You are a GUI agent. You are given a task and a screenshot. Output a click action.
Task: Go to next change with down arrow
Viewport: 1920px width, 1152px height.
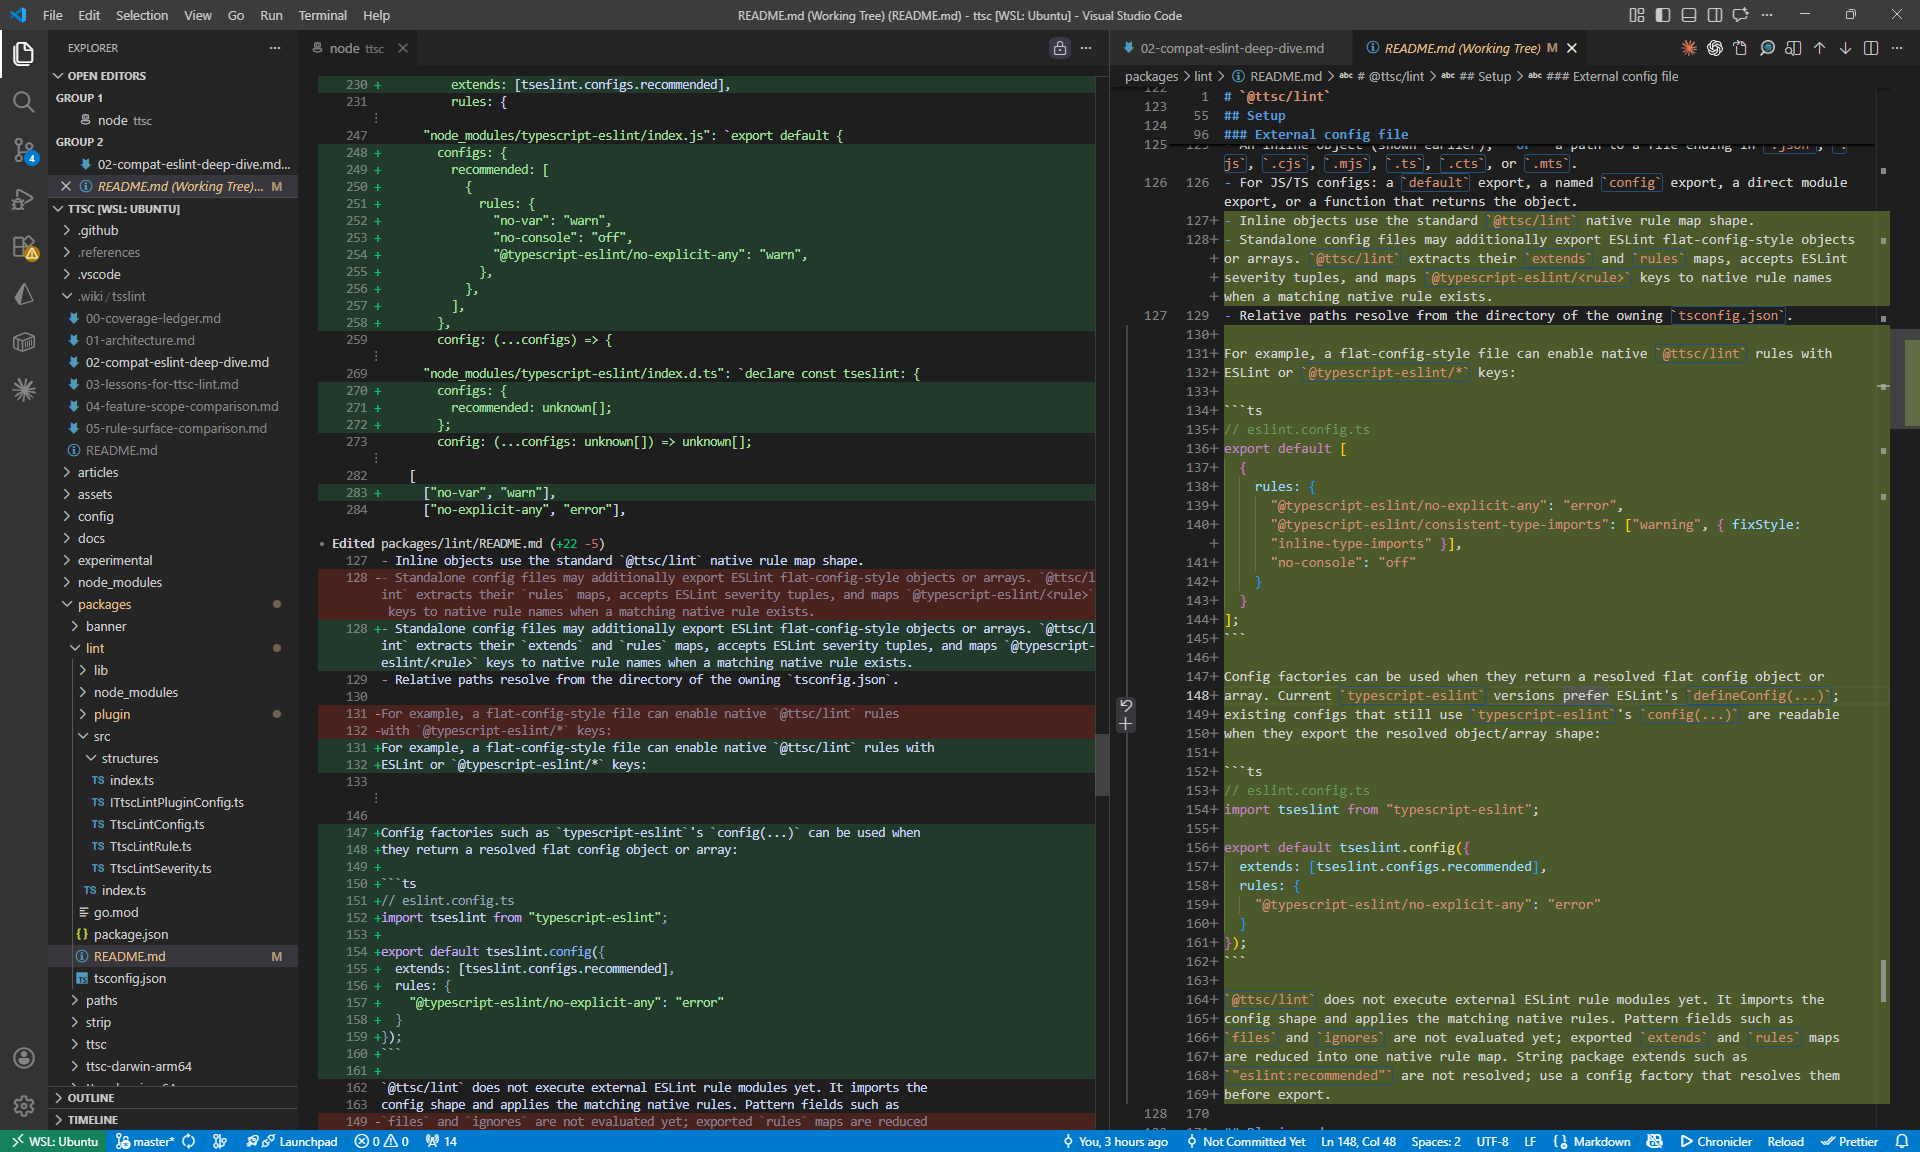click(1845, 48)
